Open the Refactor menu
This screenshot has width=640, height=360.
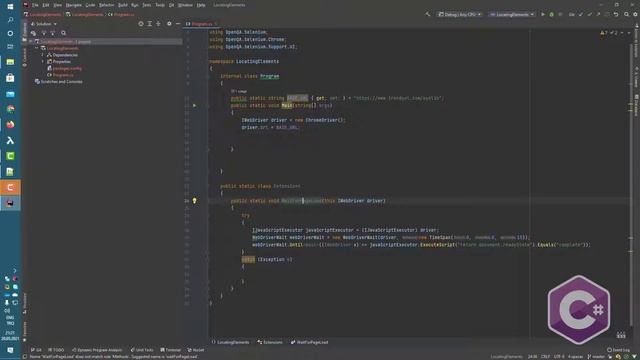point(107,5)
